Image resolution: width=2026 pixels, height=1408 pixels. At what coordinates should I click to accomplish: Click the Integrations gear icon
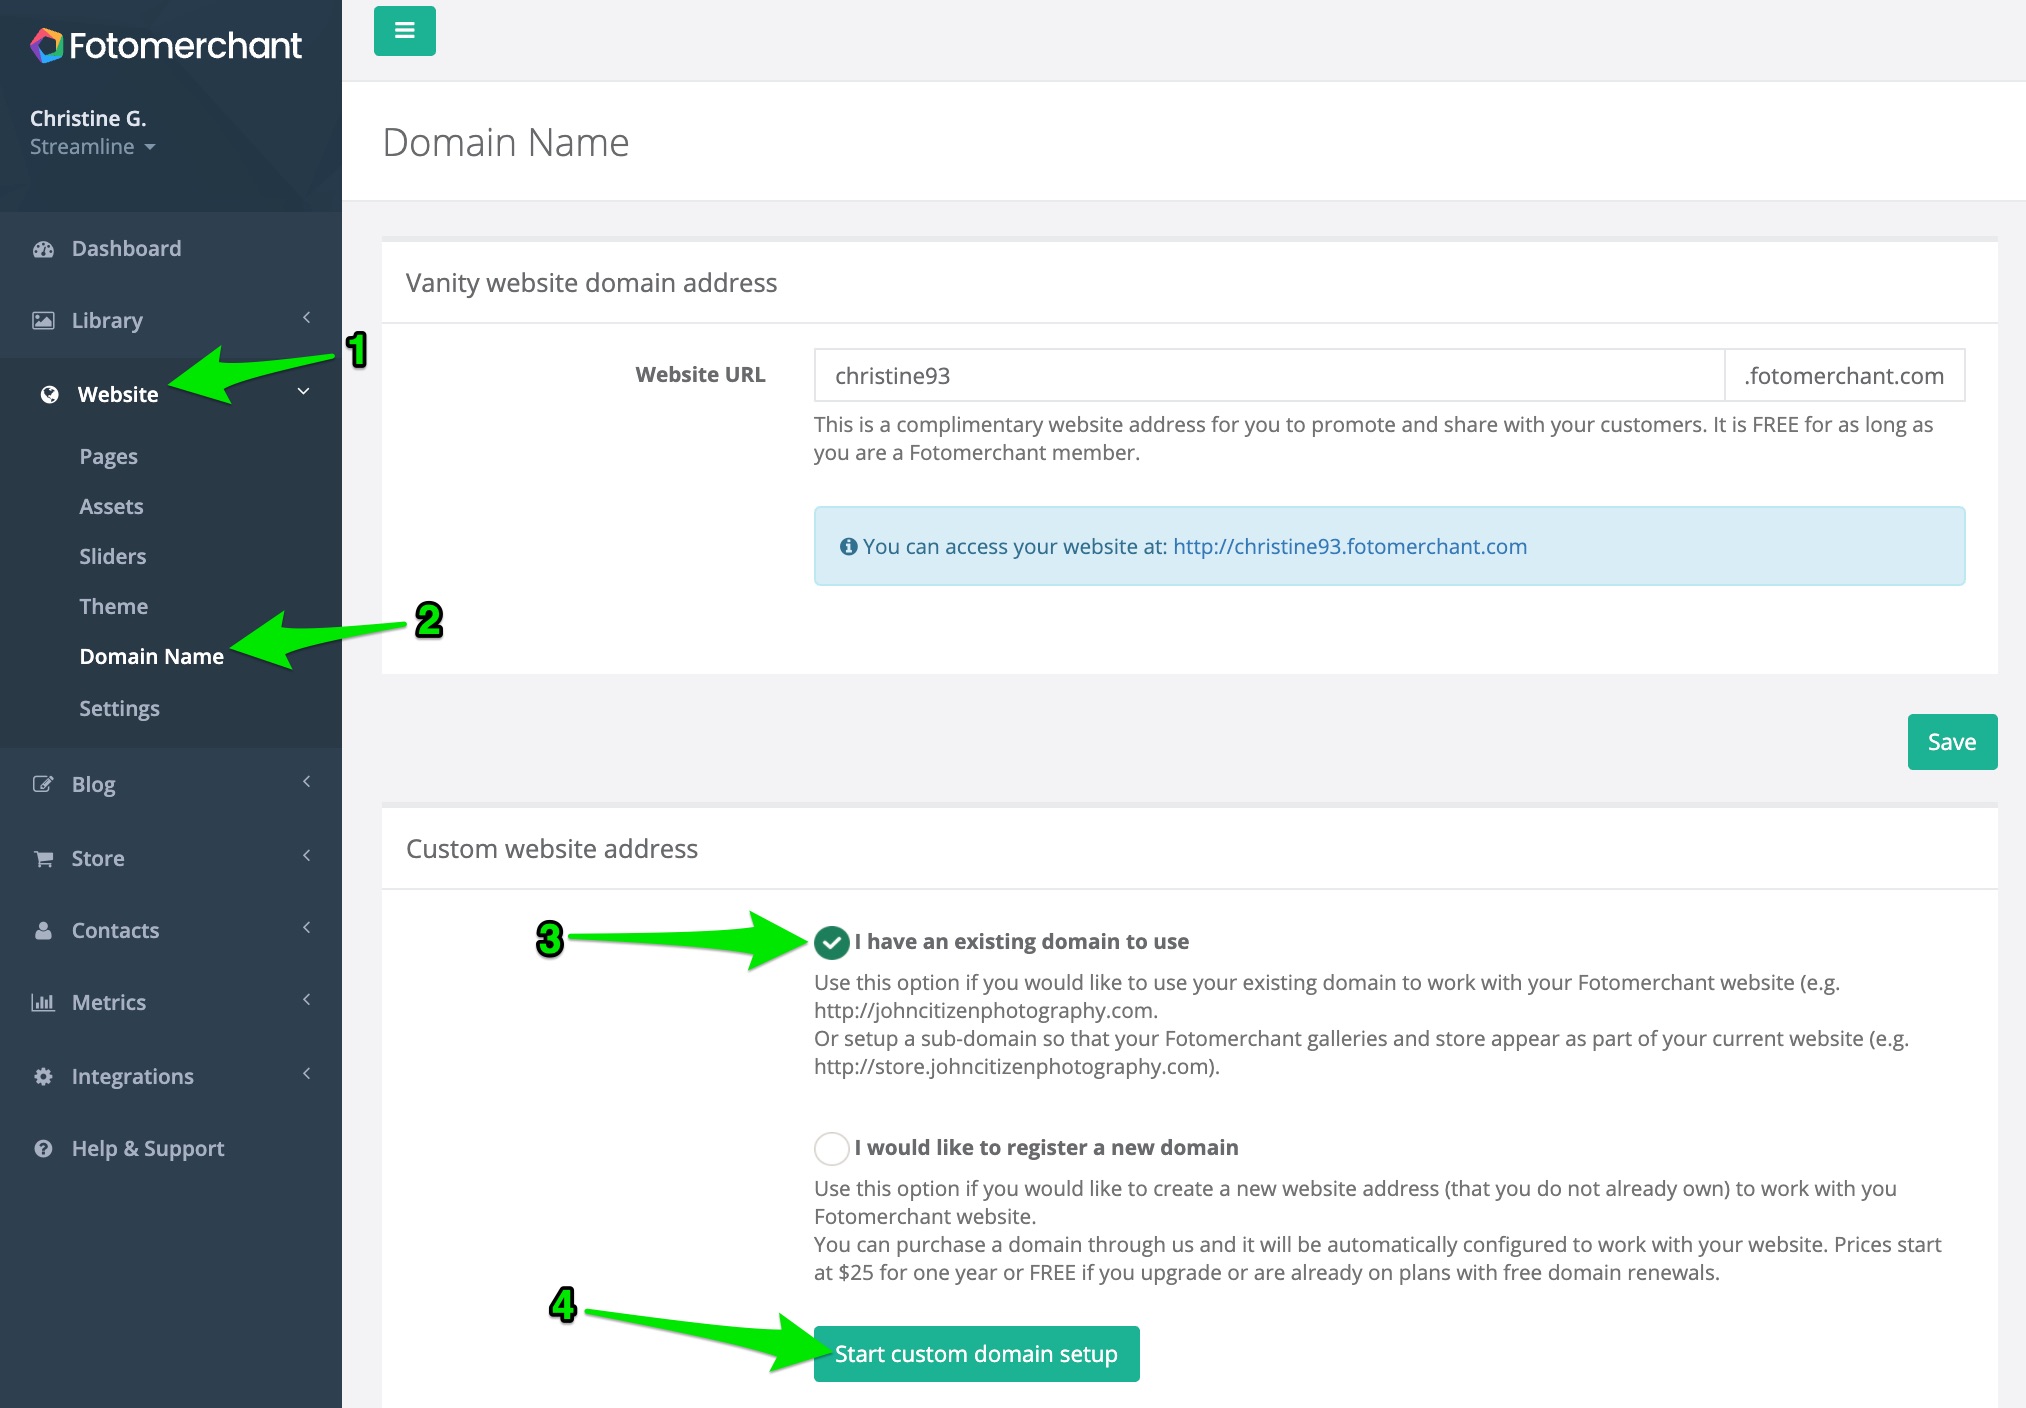(43, 1077)
